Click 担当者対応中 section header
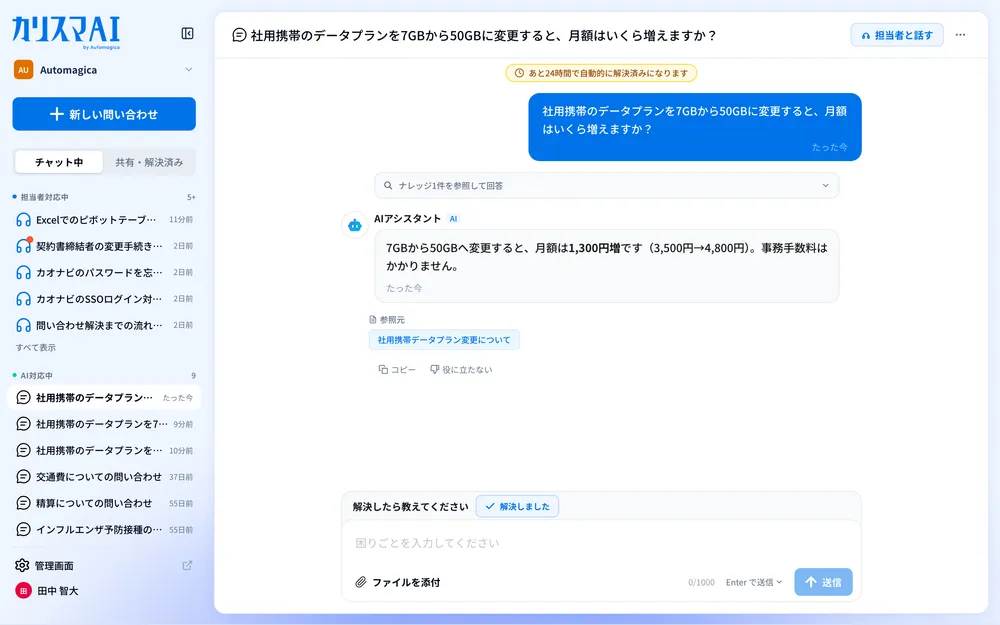This screenshot has width=1000, height=625. [x=45, y=197]
